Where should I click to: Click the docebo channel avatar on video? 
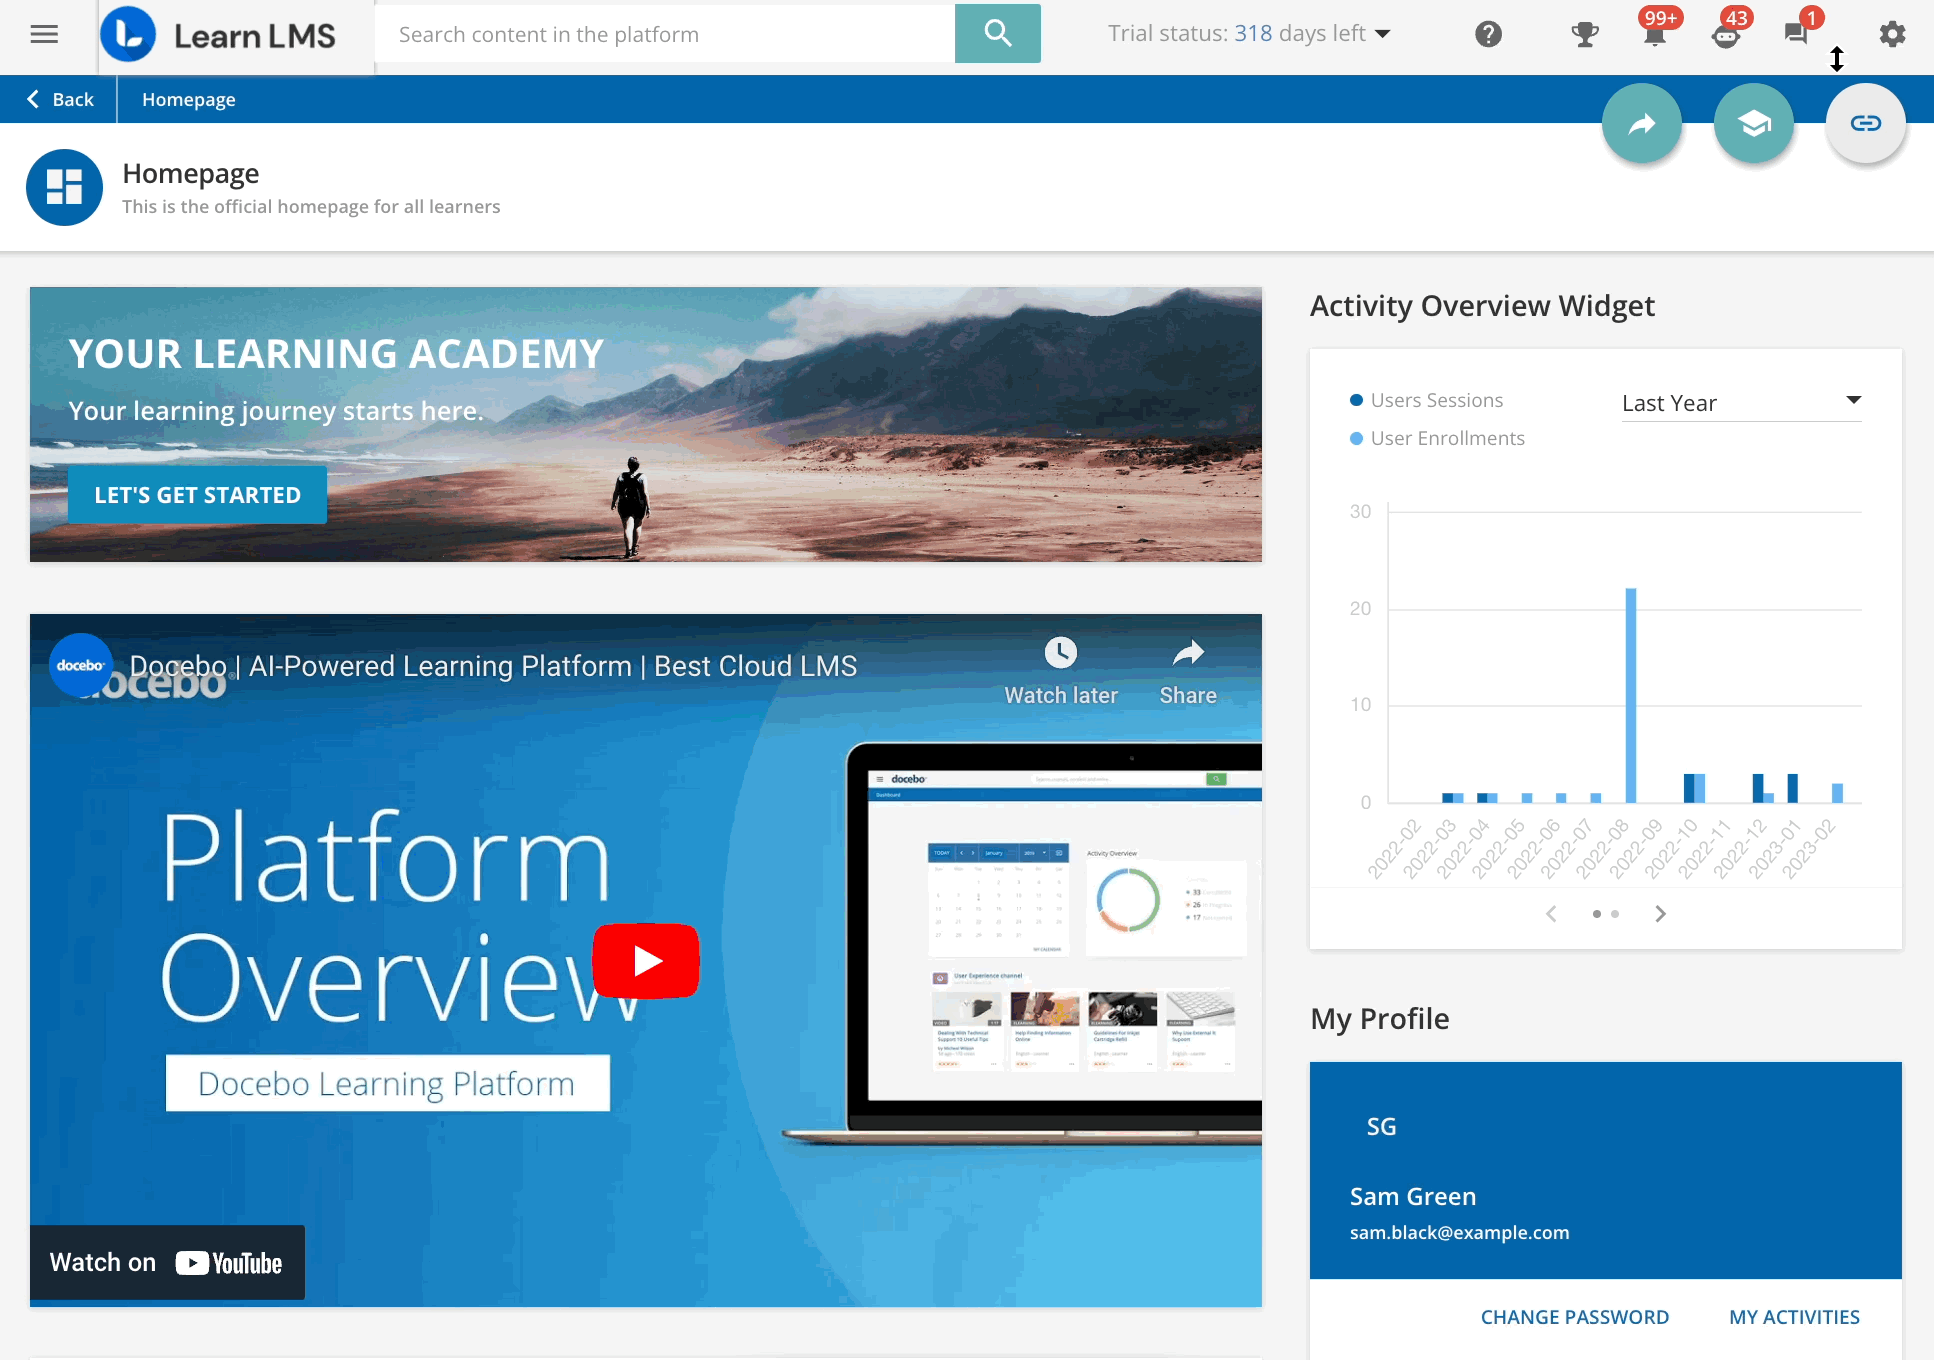click(x=80, y=665)
